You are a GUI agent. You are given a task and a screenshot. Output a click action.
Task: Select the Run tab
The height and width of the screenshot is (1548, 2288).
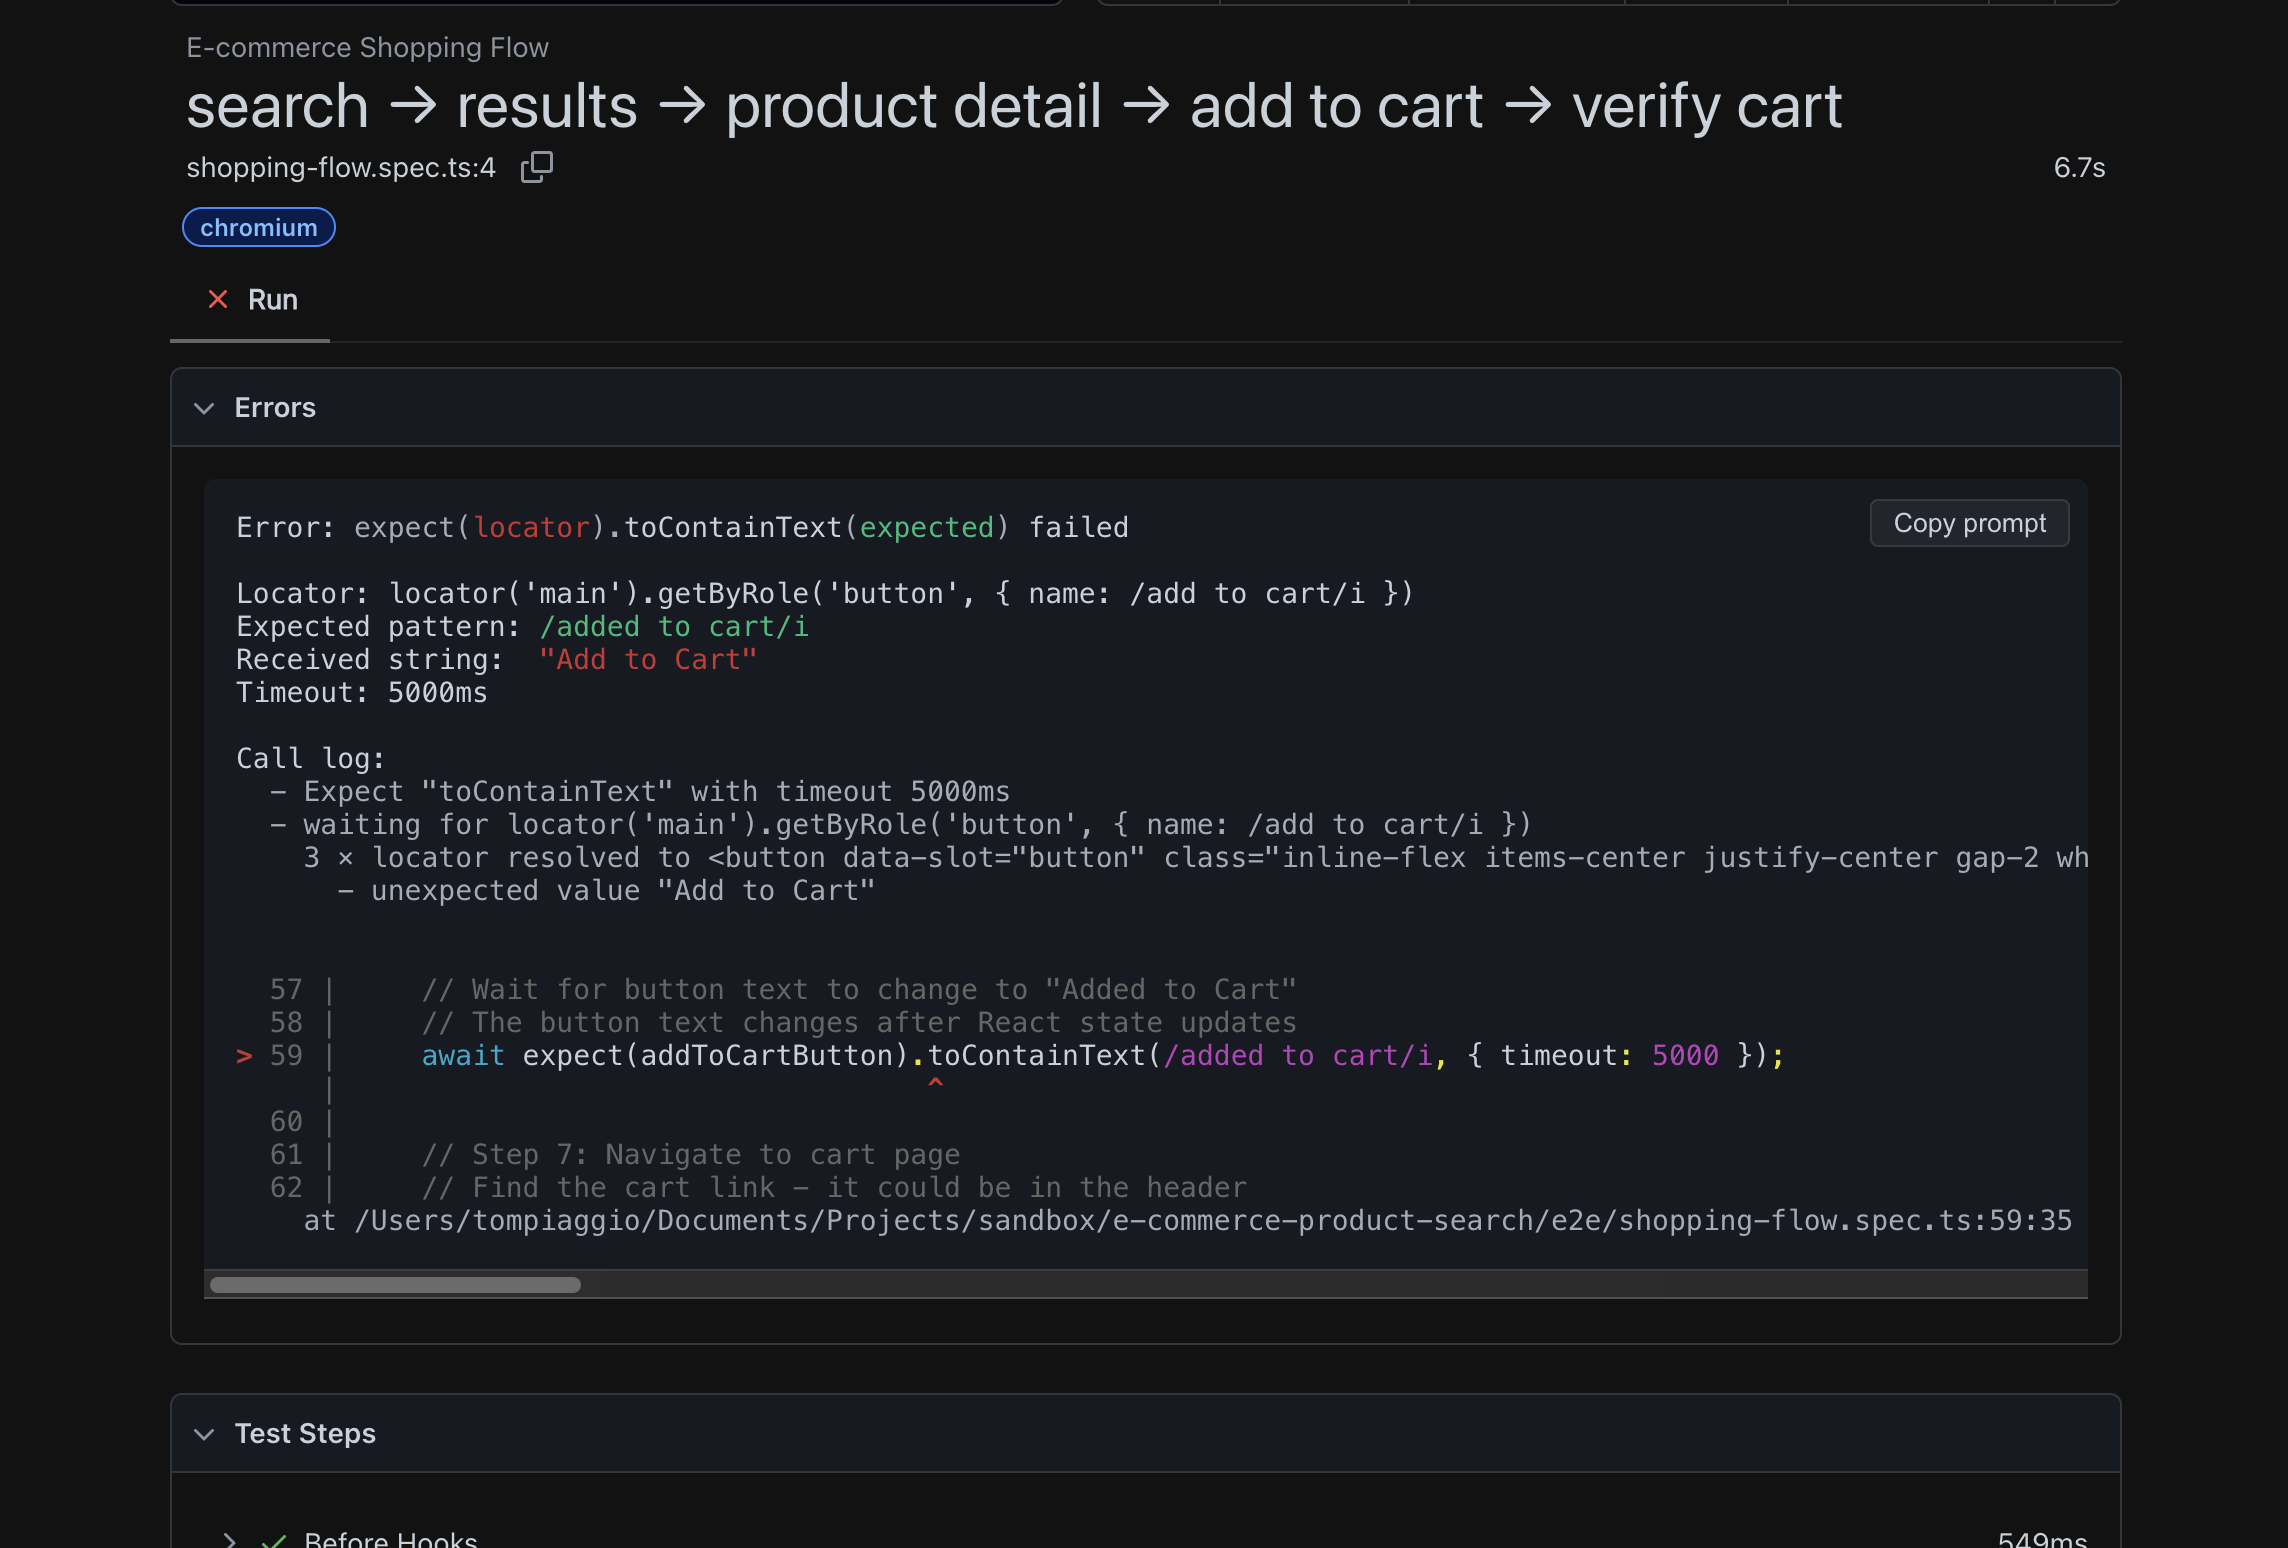pyautogui.click(x=272, y=300)
